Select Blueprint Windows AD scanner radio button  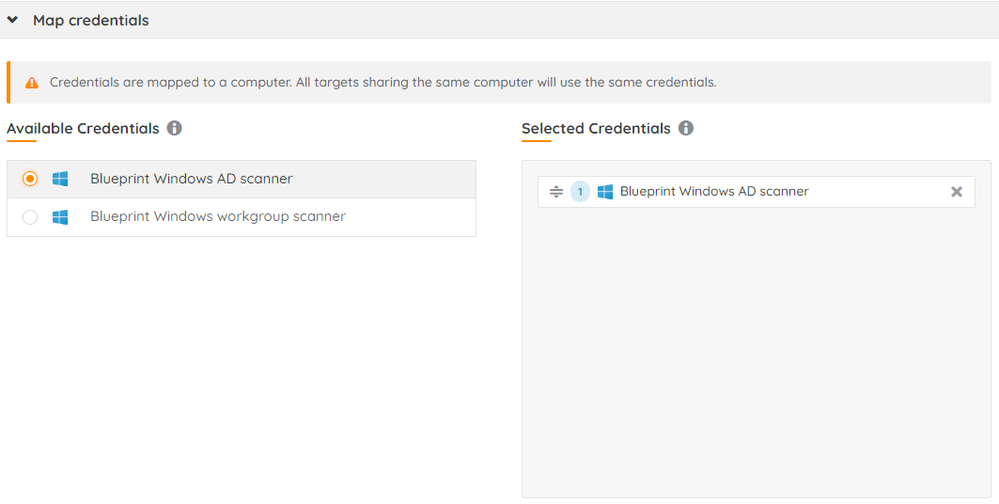(x=30, y=179)
